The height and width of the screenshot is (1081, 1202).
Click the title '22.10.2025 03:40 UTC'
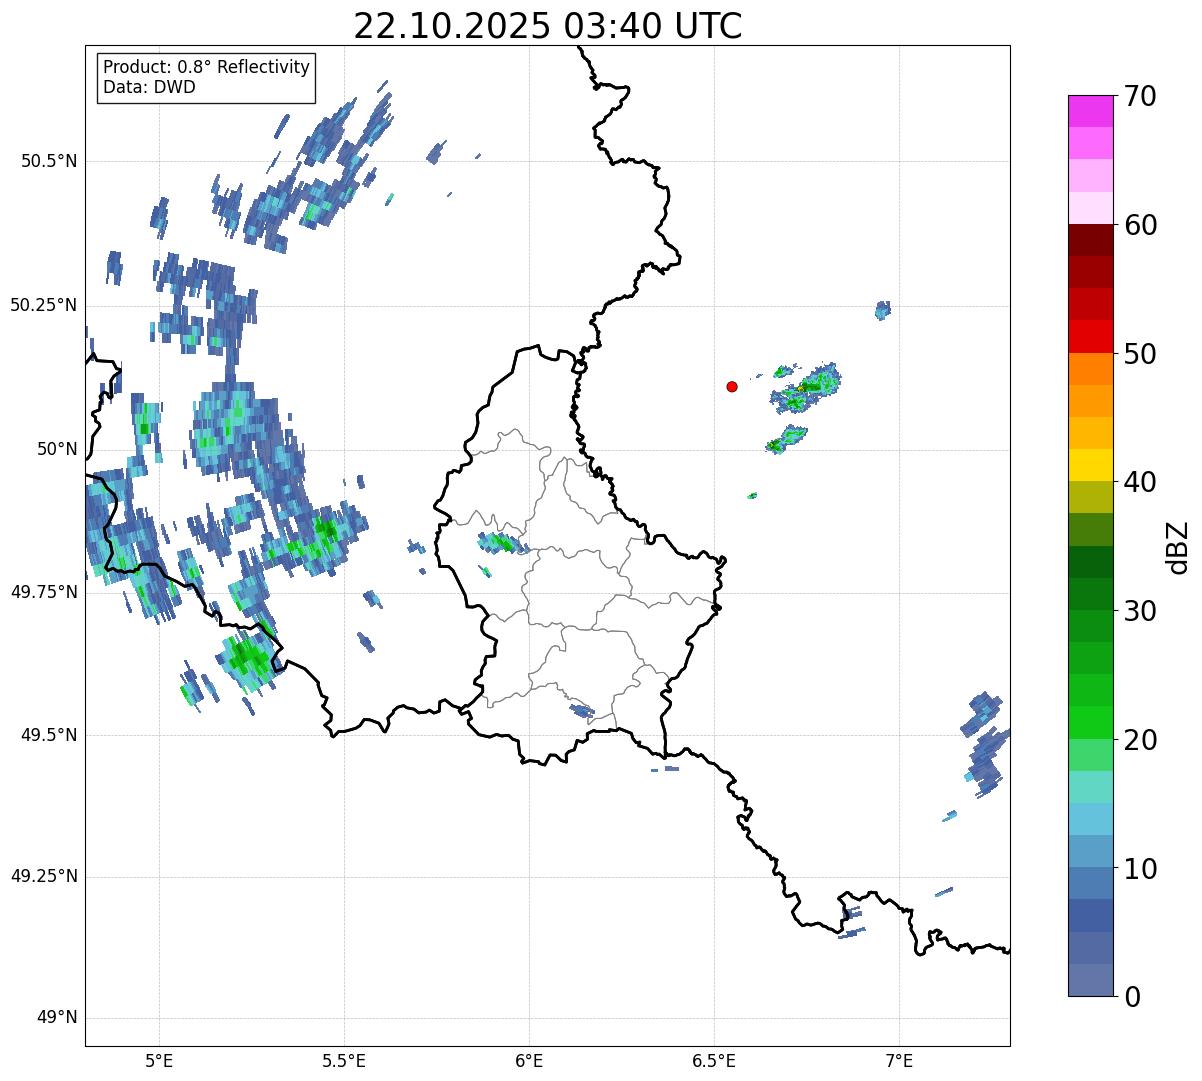[548, 26]
